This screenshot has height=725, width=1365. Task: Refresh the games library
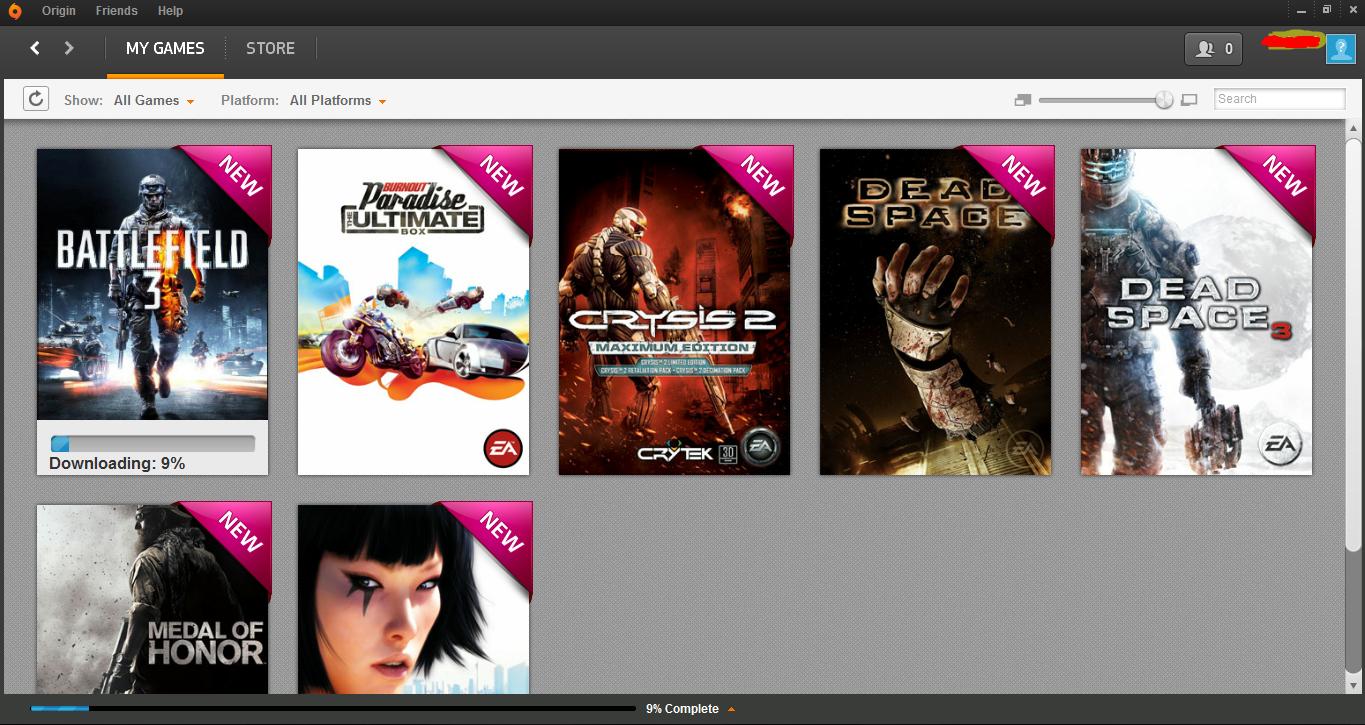point(36,99)
